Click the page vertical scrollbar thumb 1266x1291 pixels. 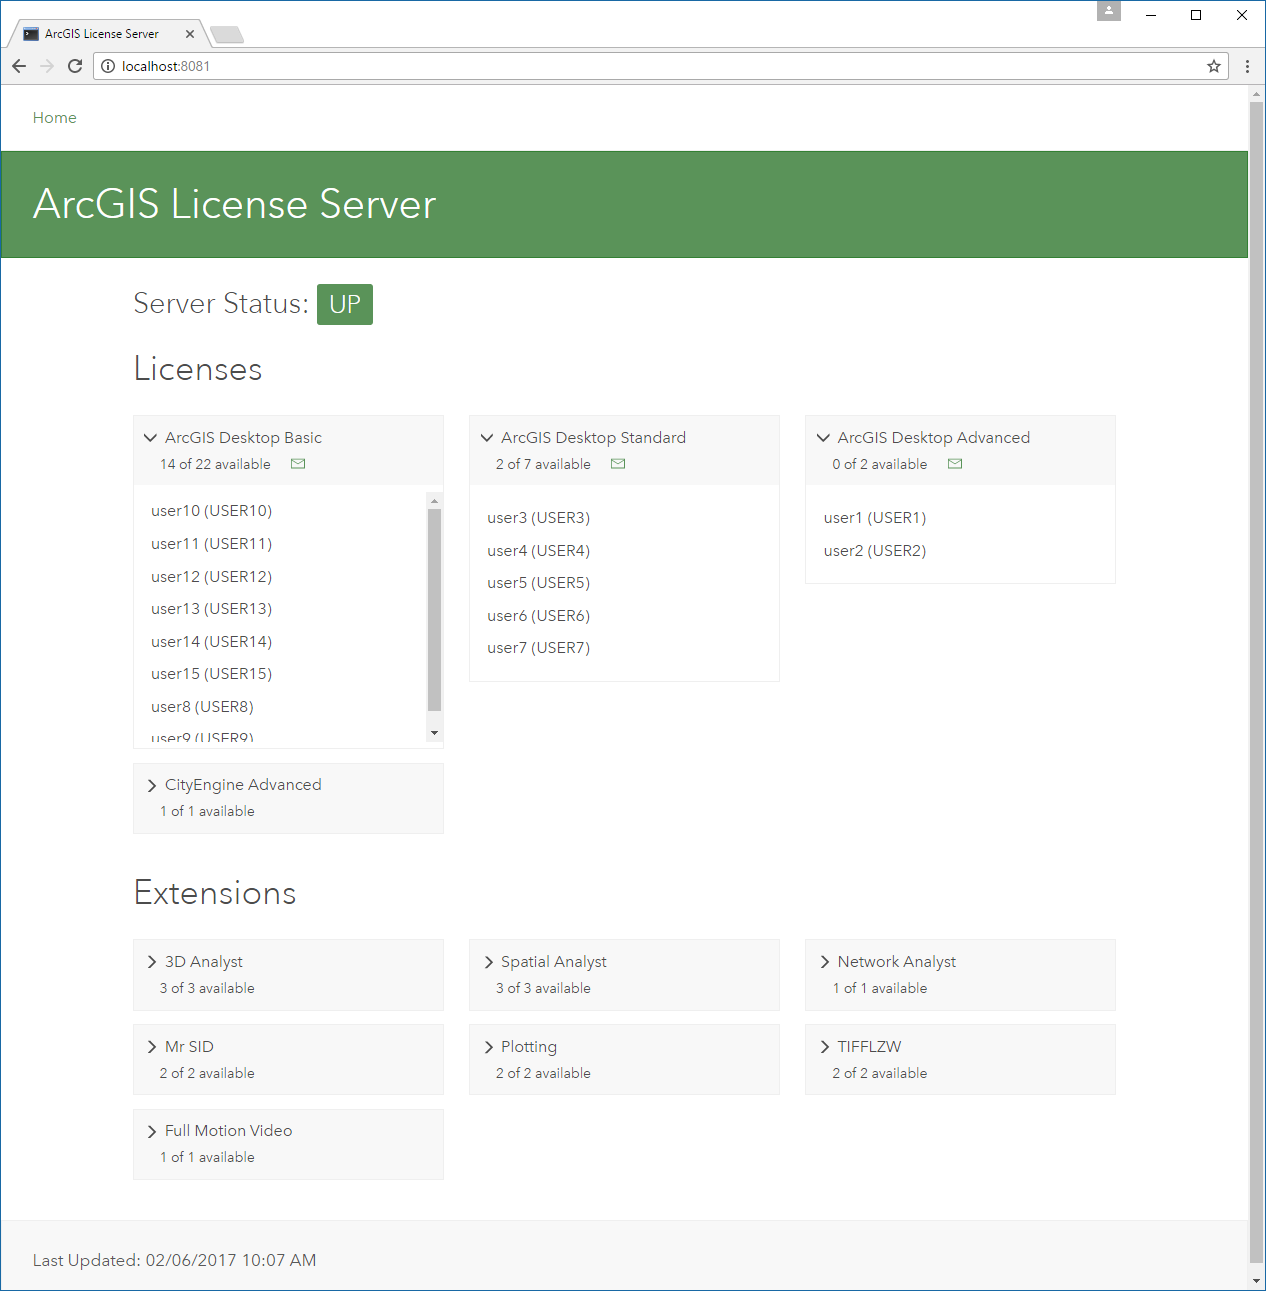coord(1256,683)
